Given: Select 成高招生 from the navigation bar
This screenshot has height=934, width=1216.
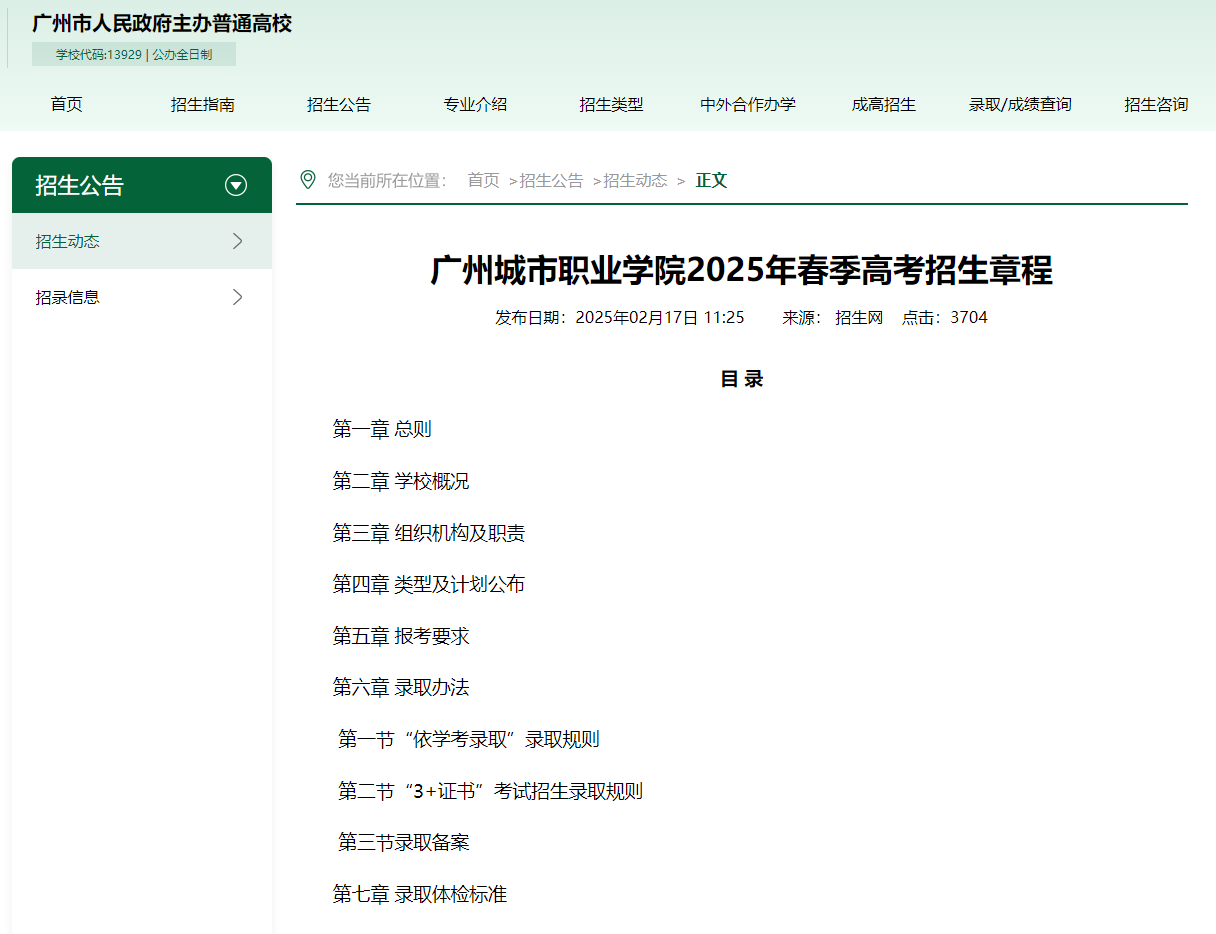Looking at the screenshot, I should point(884,104).
